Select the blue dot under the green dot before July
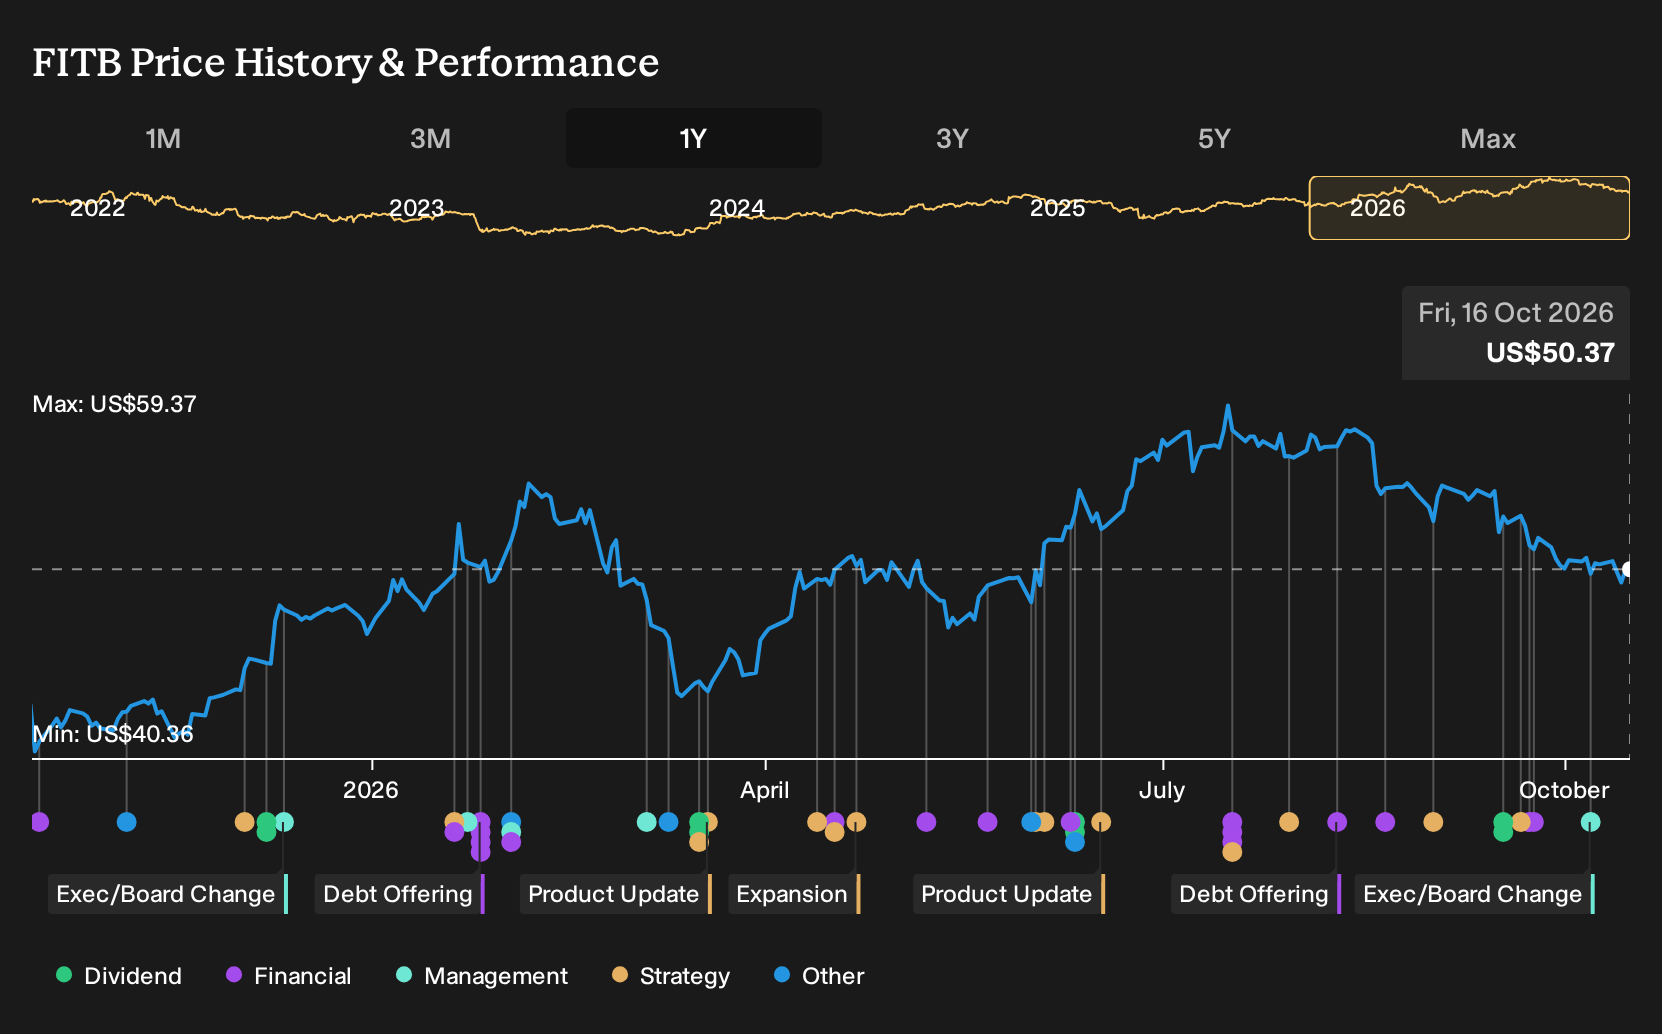The height and width of the screenshot is (1034, 1662). tap(1075, 842)
